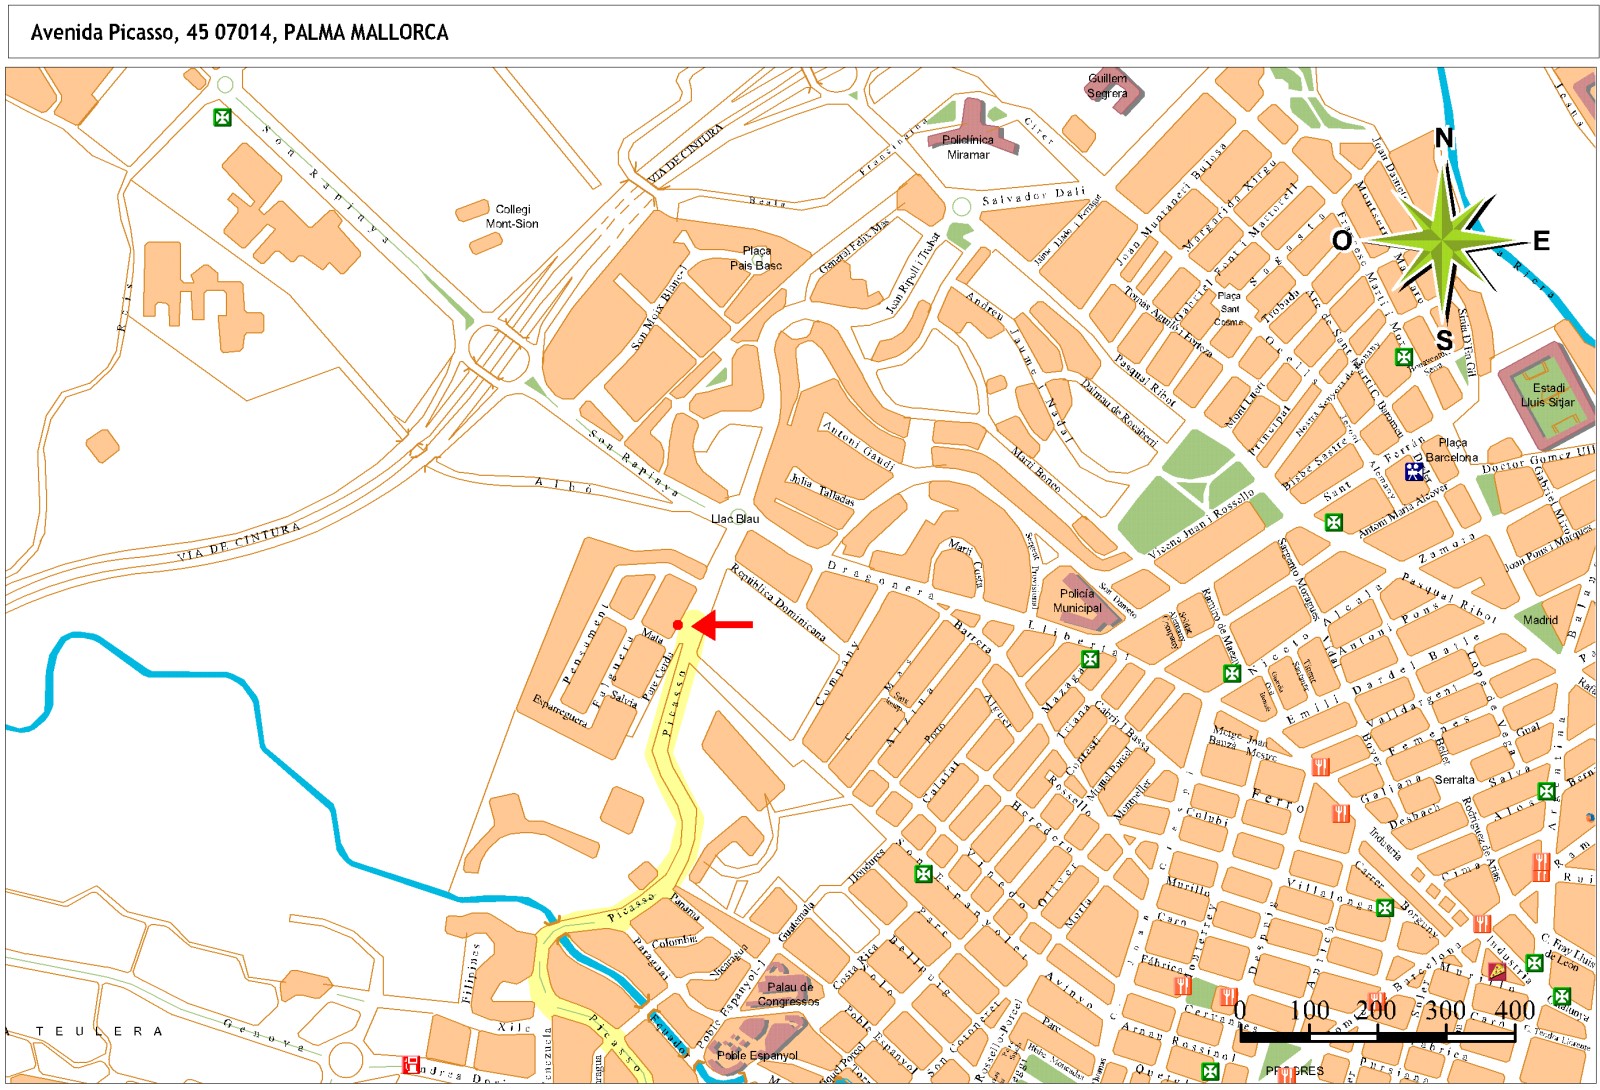Click the pharmacy icon near Honduras street
Image resolution: width=1600 pixels, height=1090 pixels.
(x=923, y=874)
